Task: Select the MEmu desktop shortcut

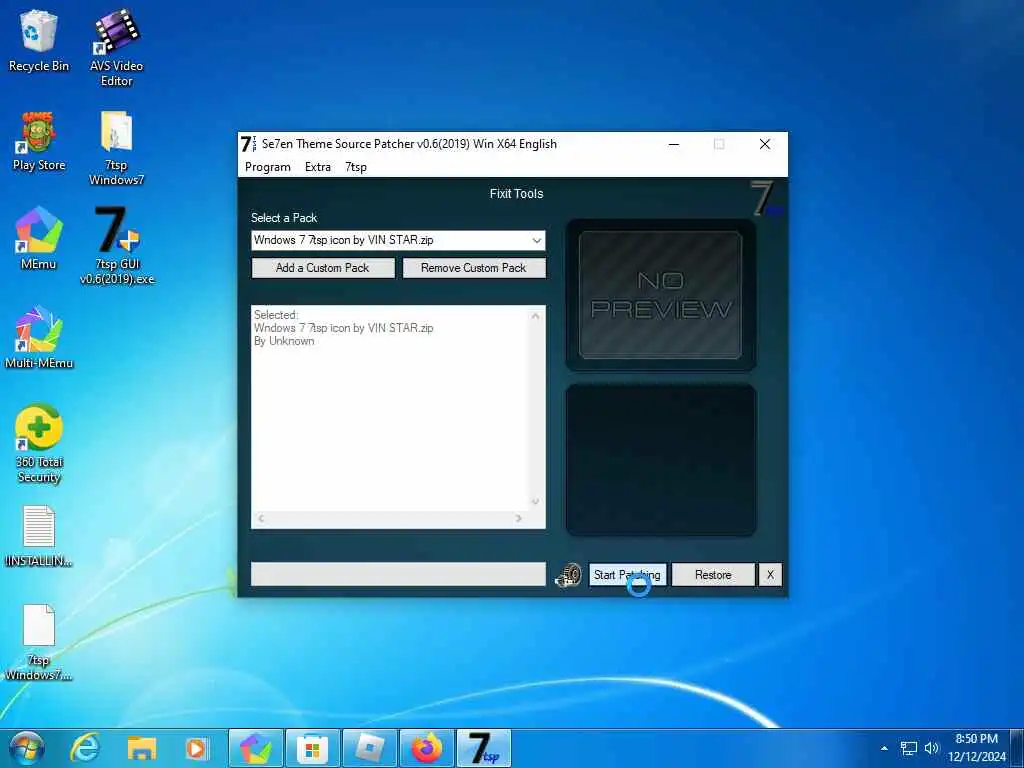Action: 39,237
